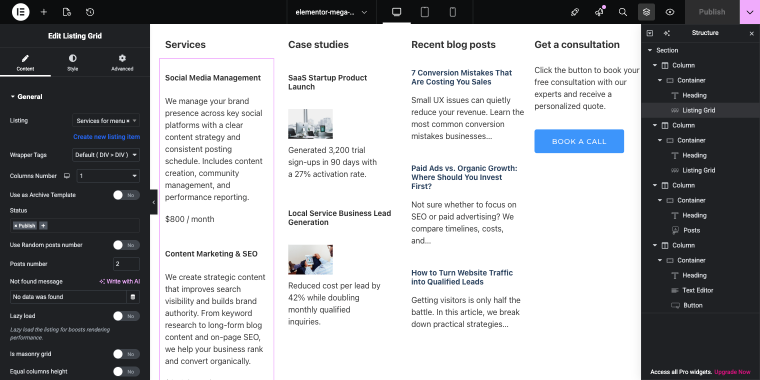The image size is (760, 380).
Task: Switch to mobile phone view icon
Action: click(x=453, y=12)
